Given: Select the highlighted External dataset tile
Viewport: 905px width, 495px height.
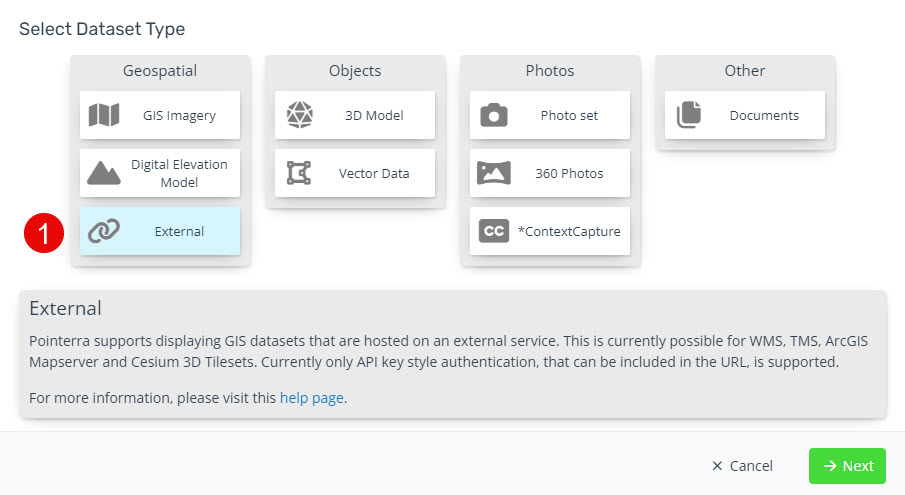Looking at the screenshot, I should point(160,231).
